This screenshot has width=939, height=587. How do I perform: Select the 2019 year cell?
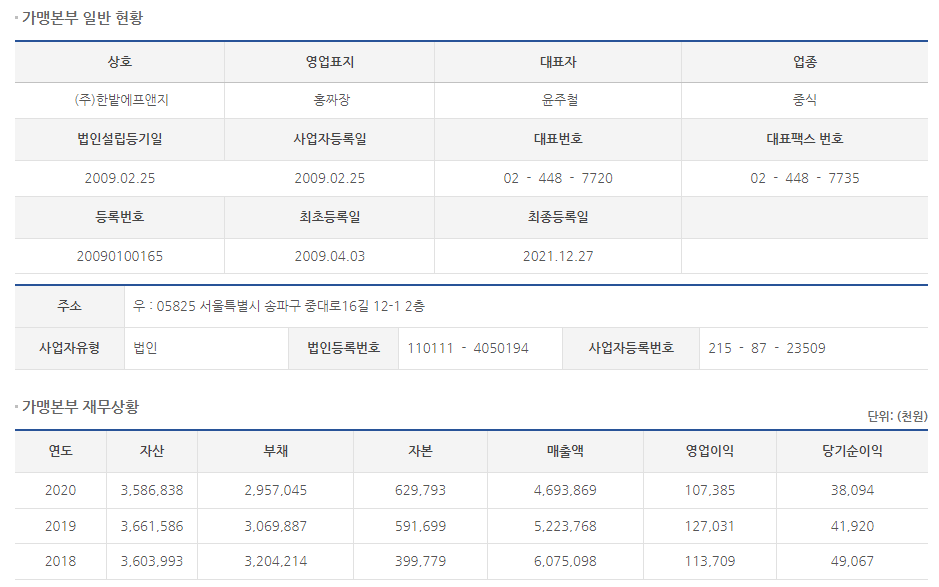[x=60, y=526]
